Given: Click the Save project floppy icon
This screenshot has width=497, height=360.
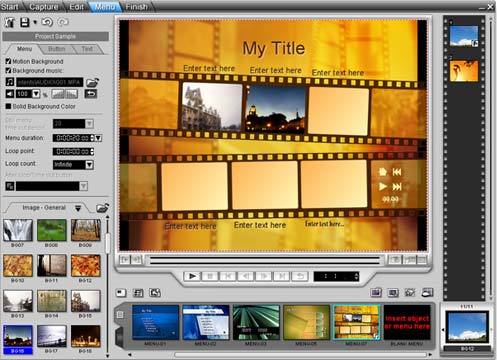Looking at the screenshot, I should point(24,23).
